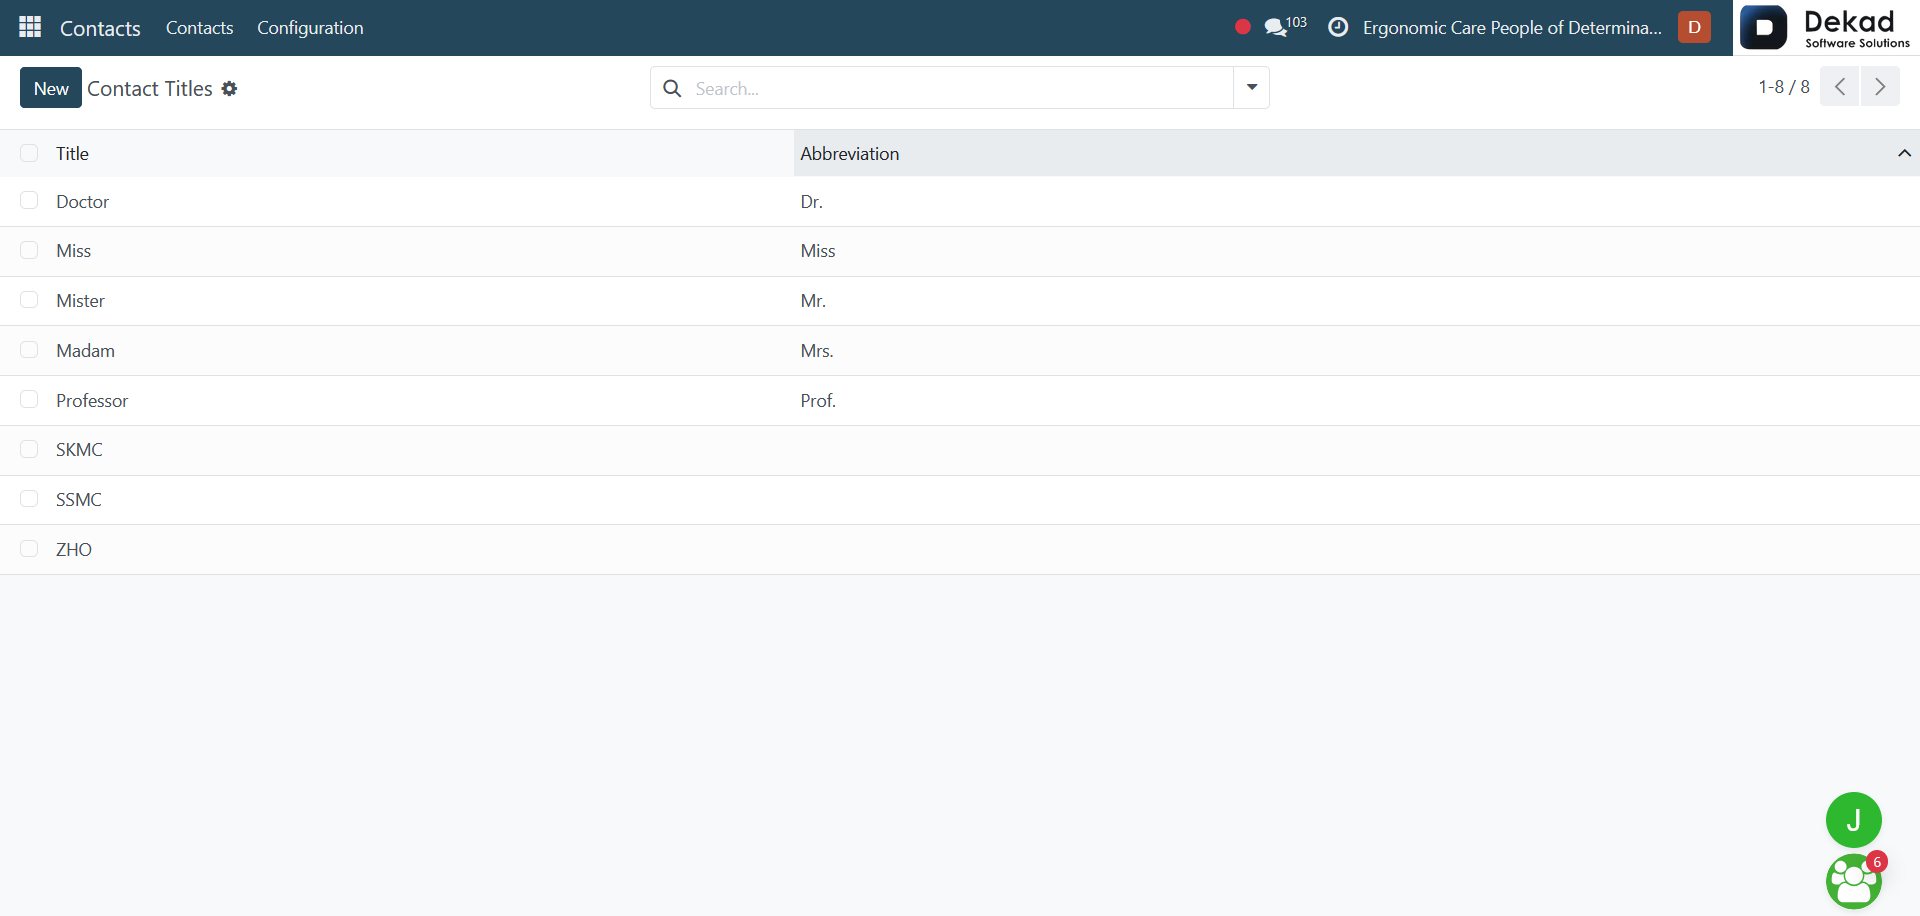Click the red recording indicator dot
The height and width of the screenshot is (916, 1920).
click(x=1242, y=27)
